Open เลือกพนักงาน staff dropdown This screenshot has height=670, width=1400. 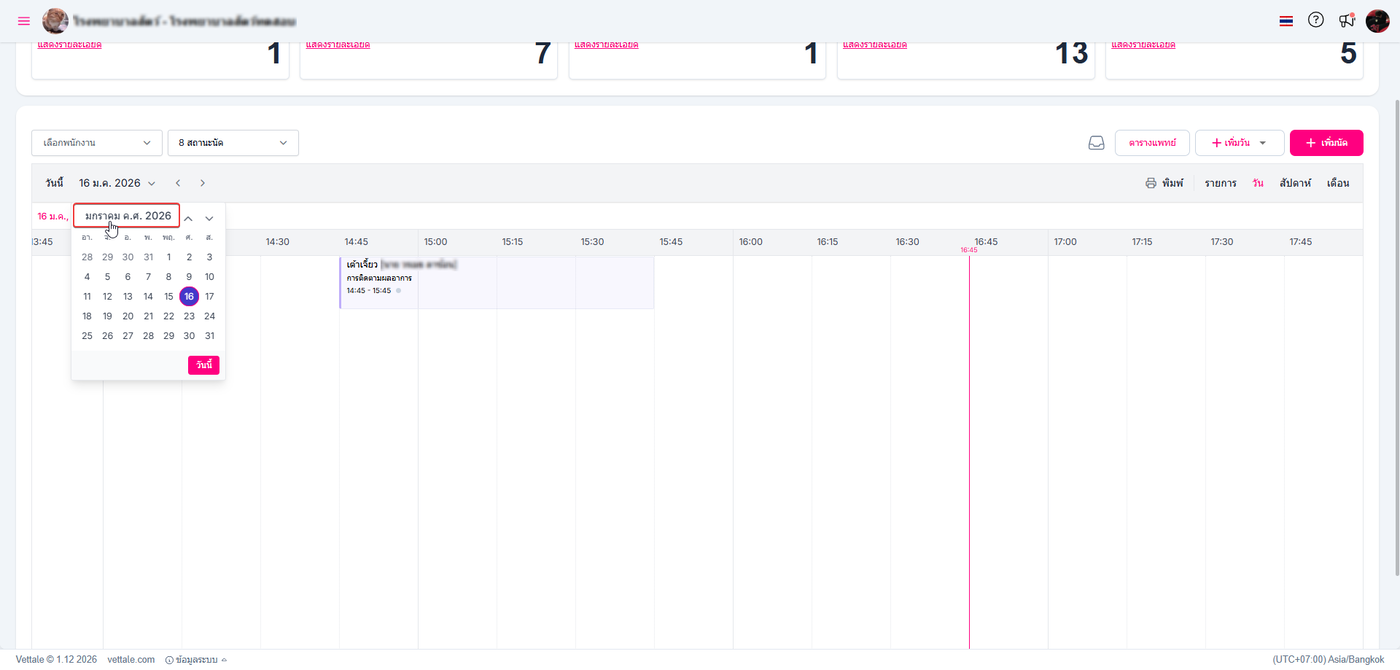coord(97,143)
